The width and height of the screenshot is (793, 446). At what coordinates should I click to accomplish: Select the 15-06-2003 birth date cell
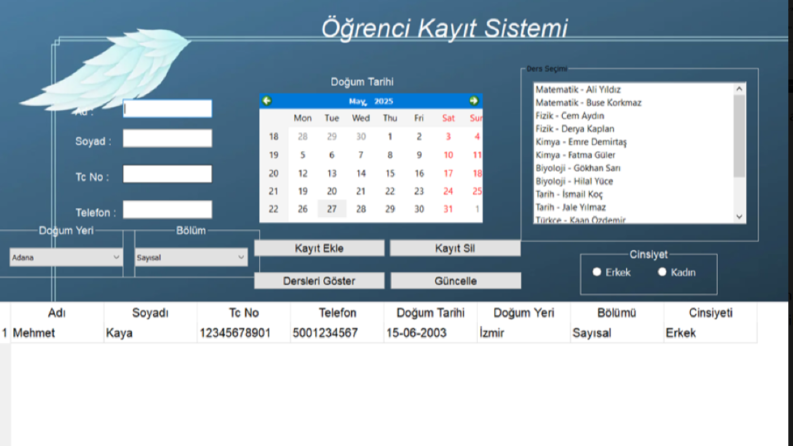click(430, 333)
